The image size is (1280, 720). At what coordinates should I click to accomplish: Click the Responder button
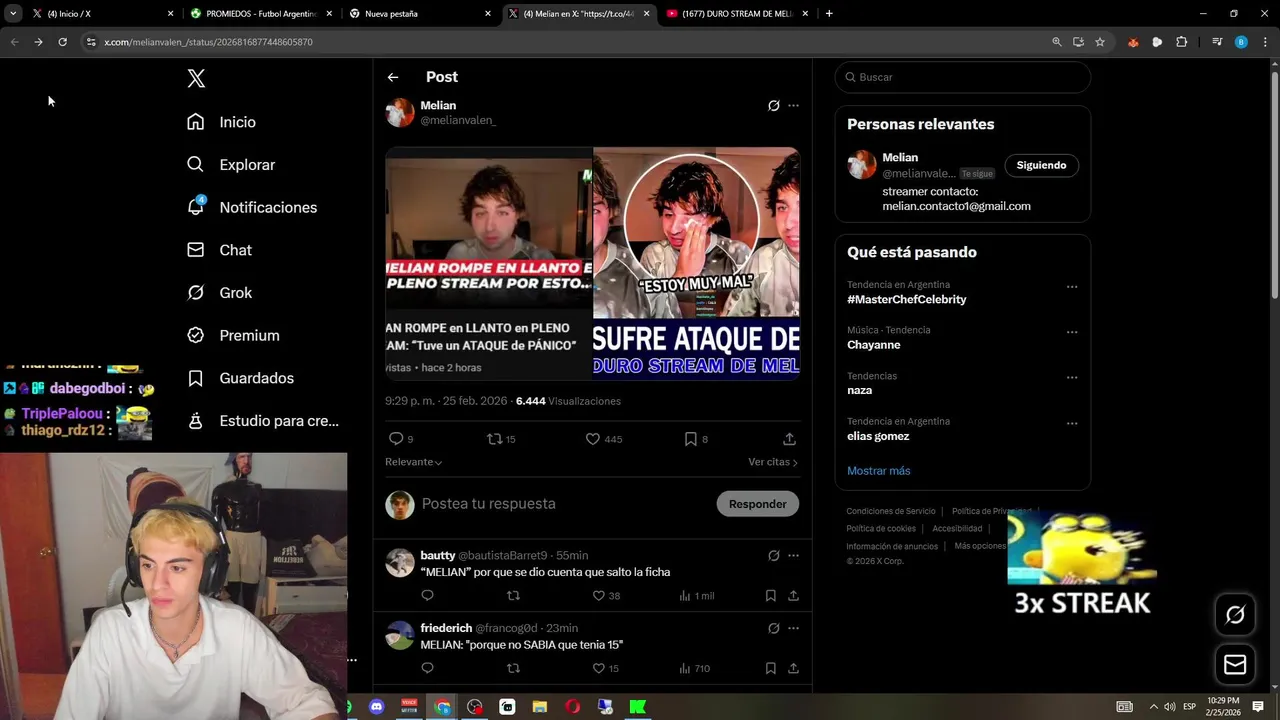[x=758, y=504]
